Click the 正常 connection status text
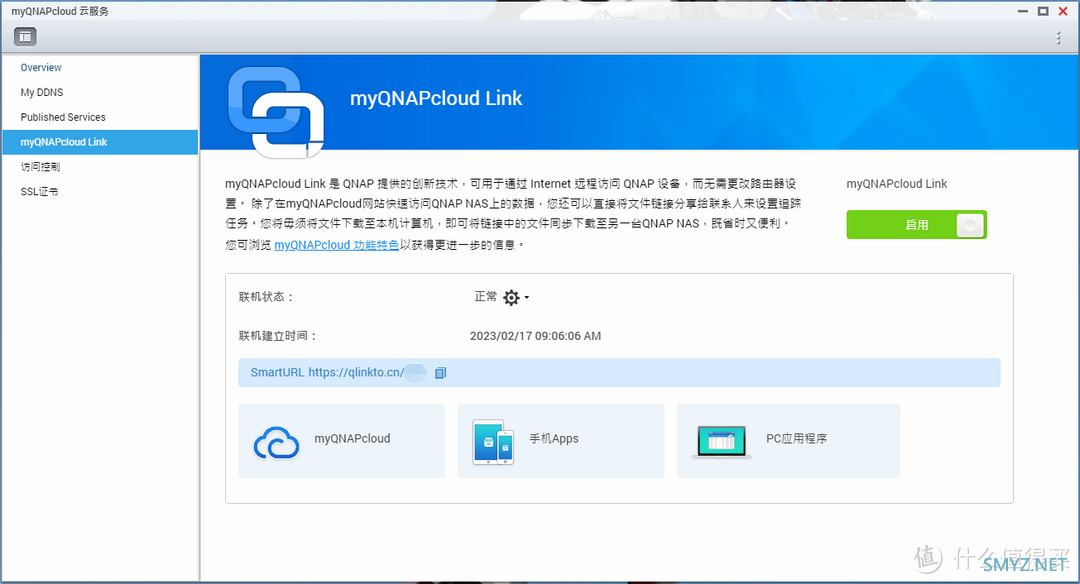The width and height of the screenshot is (1080, 584). [485, 297]
